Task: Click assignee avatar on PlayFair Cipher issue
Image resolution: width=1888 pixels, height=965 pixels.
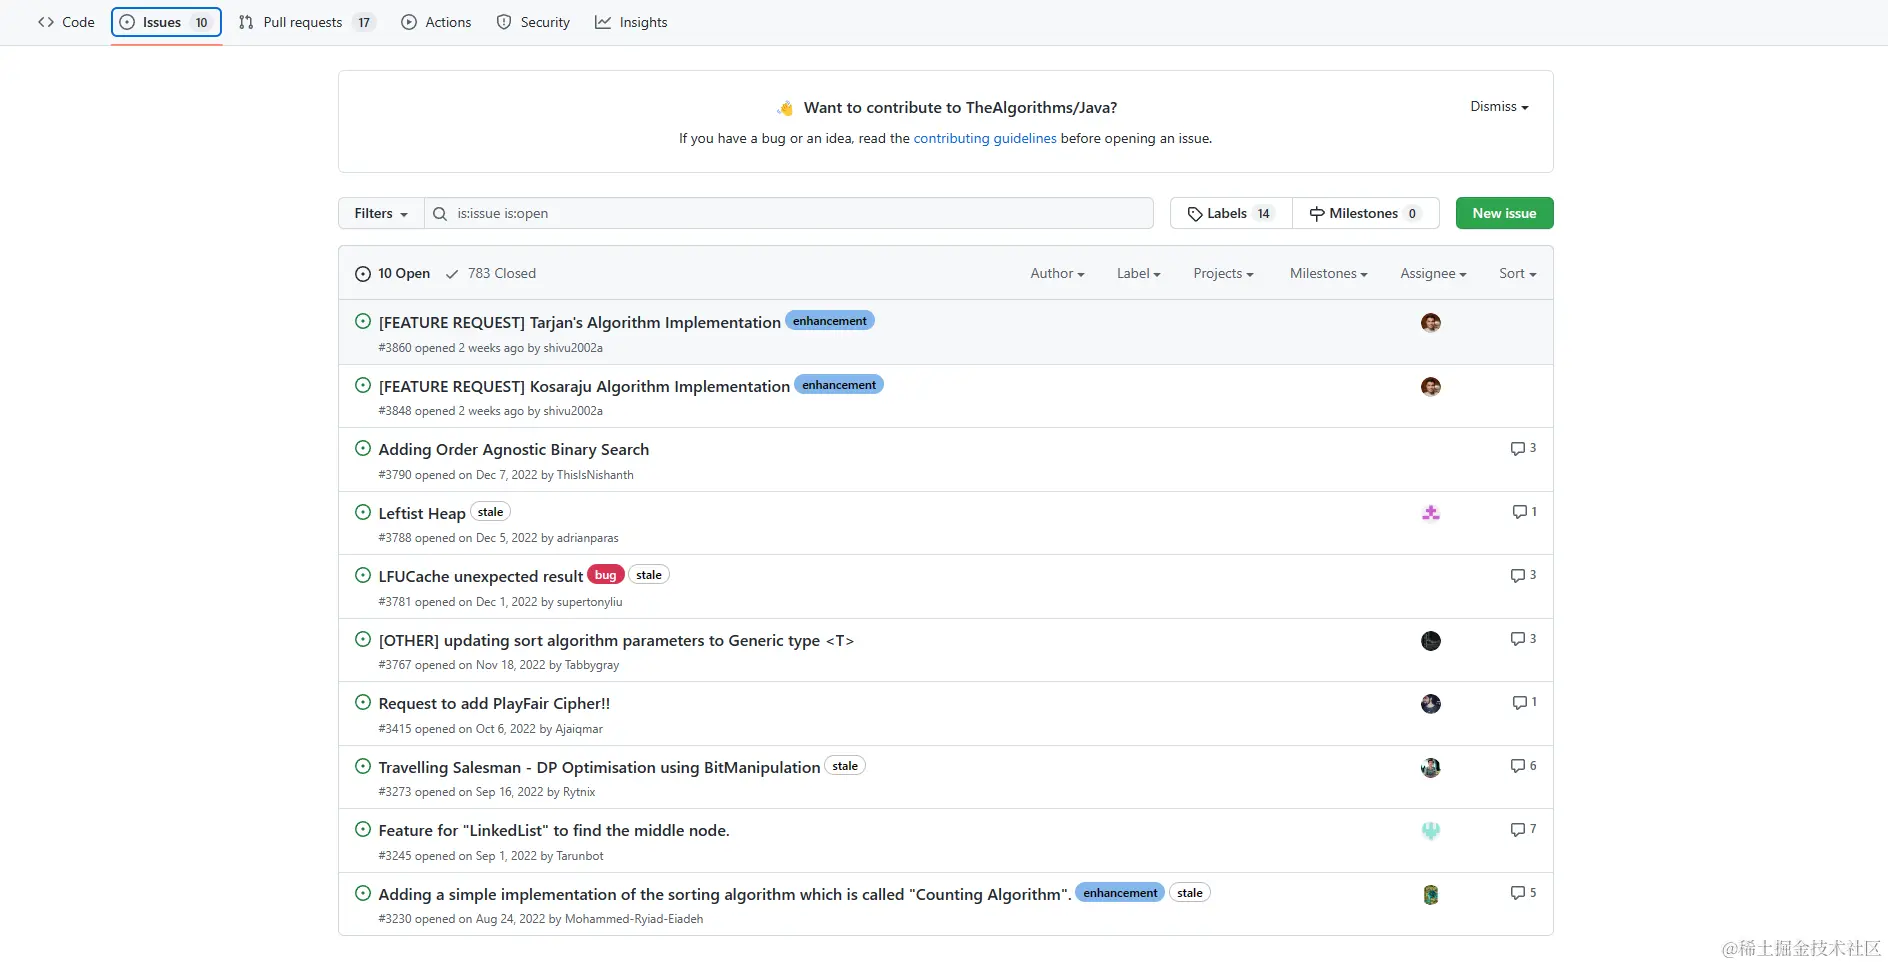Action: click(1430, 704)
